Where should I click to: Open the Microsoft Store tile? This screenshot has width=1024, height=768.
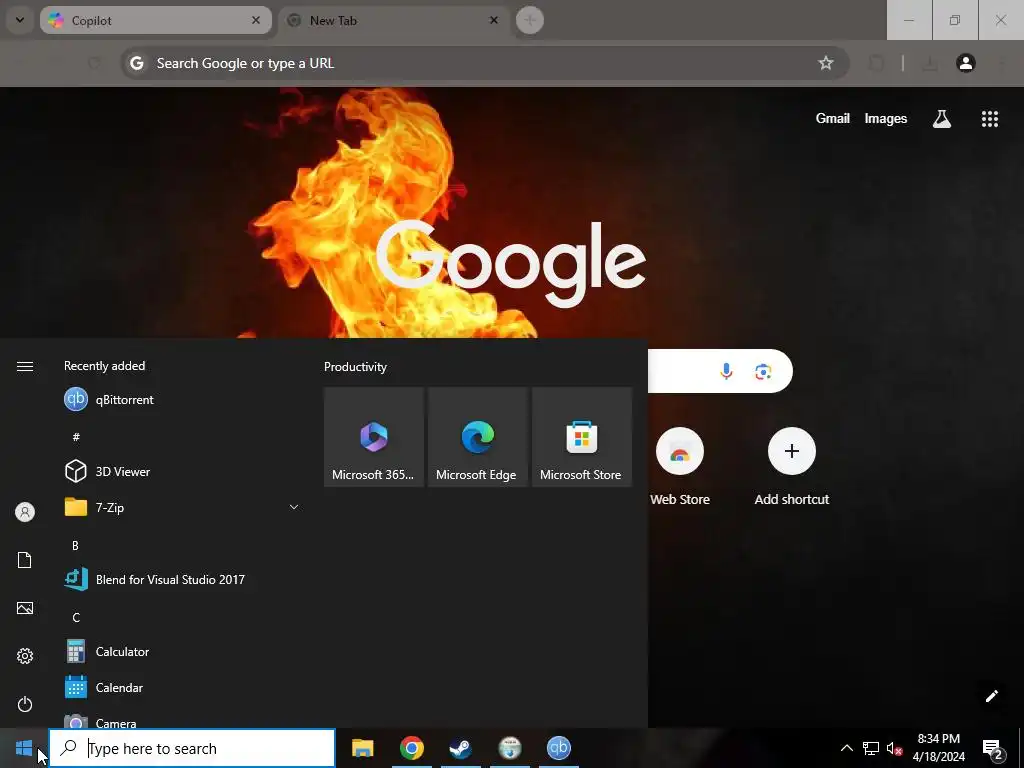point(582,437)
